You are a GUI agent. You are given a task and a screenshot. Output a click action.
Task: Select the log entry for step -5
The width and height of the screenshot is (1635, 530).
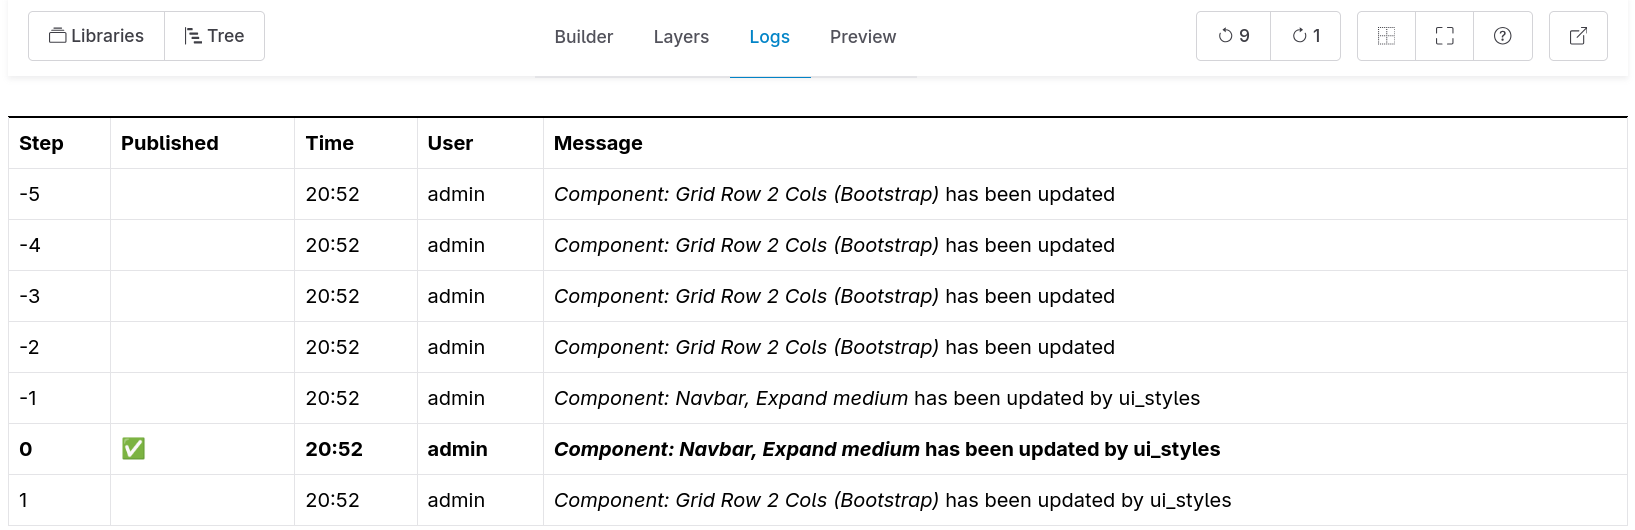click(x=834, y=194)
